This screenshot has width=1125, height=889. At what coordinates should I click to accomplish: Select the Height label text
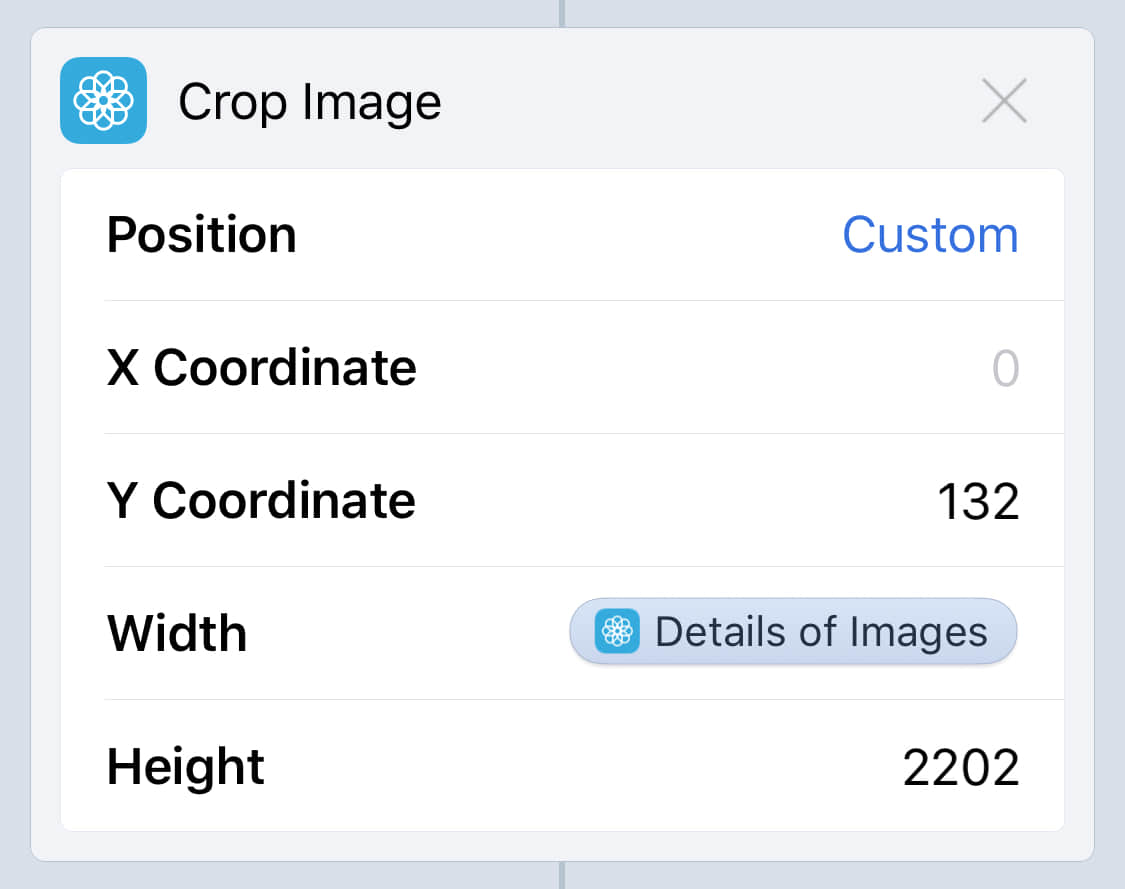185,767
